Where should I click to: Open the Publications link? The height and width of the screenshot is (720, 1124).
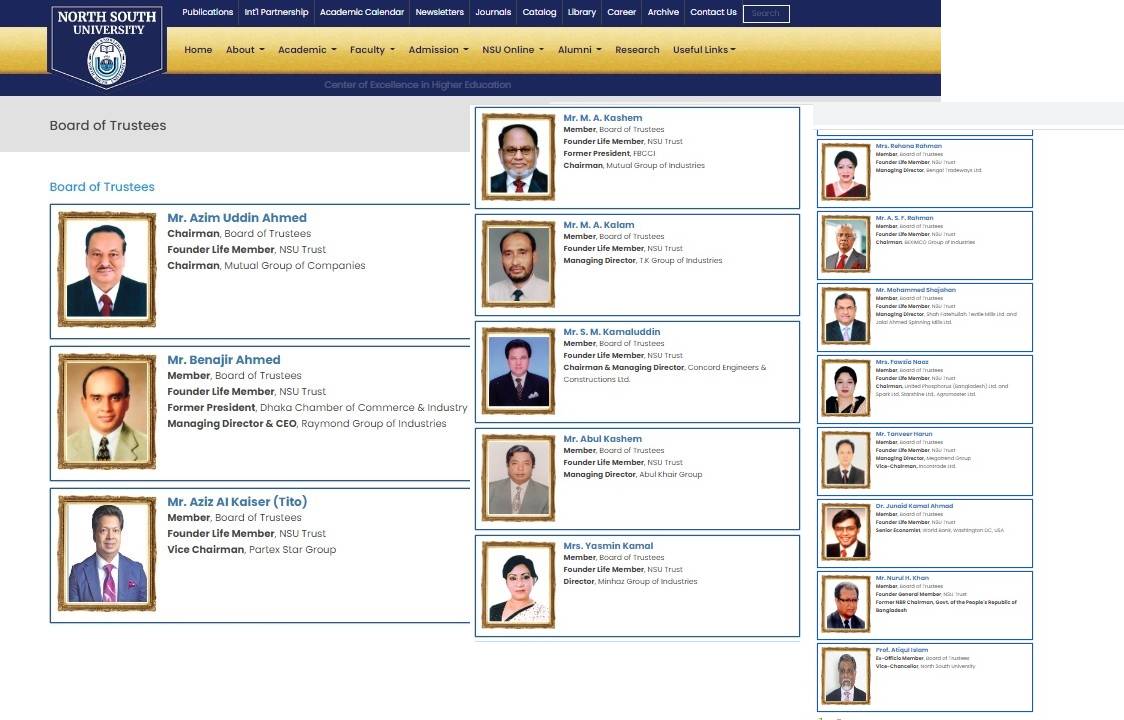(207, 12)
